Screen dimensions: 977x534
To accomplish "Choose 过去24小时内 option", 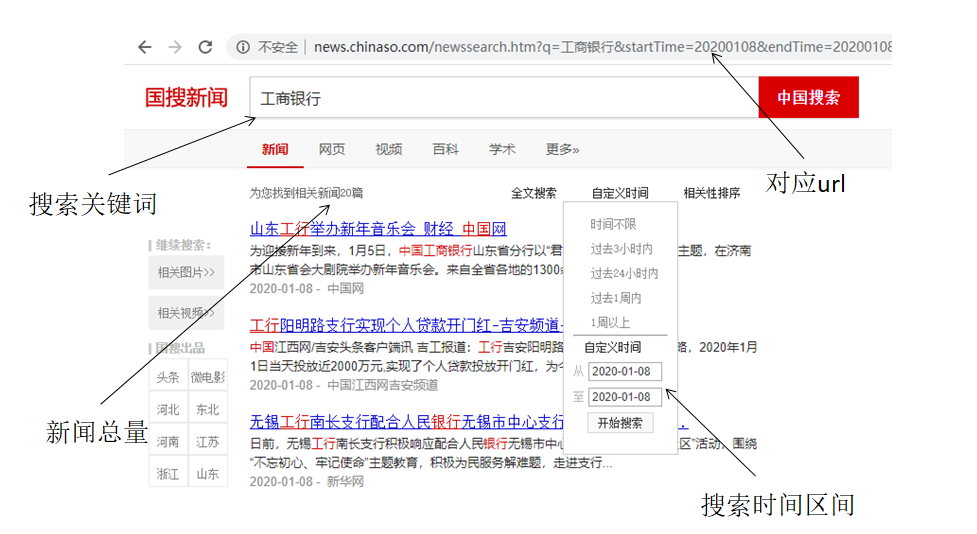I will 624,274.
